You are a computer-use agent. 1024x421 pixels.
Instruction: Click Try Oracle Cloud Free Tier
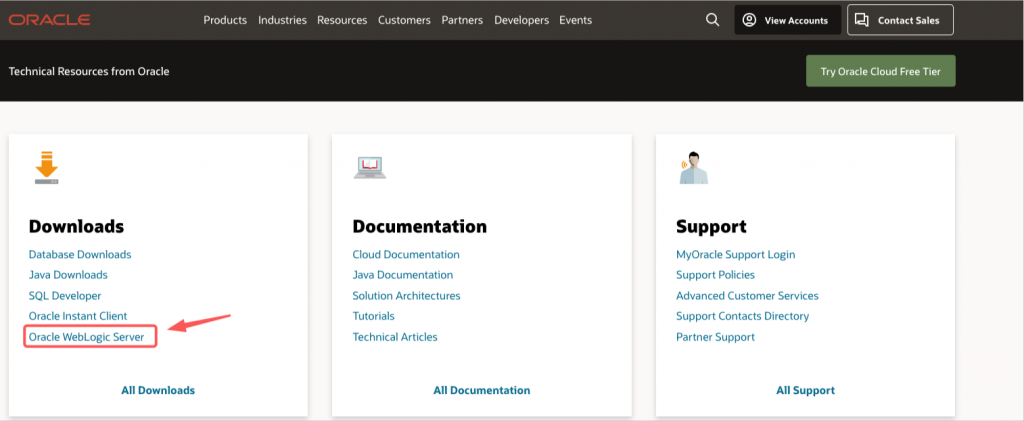point(880,71)
